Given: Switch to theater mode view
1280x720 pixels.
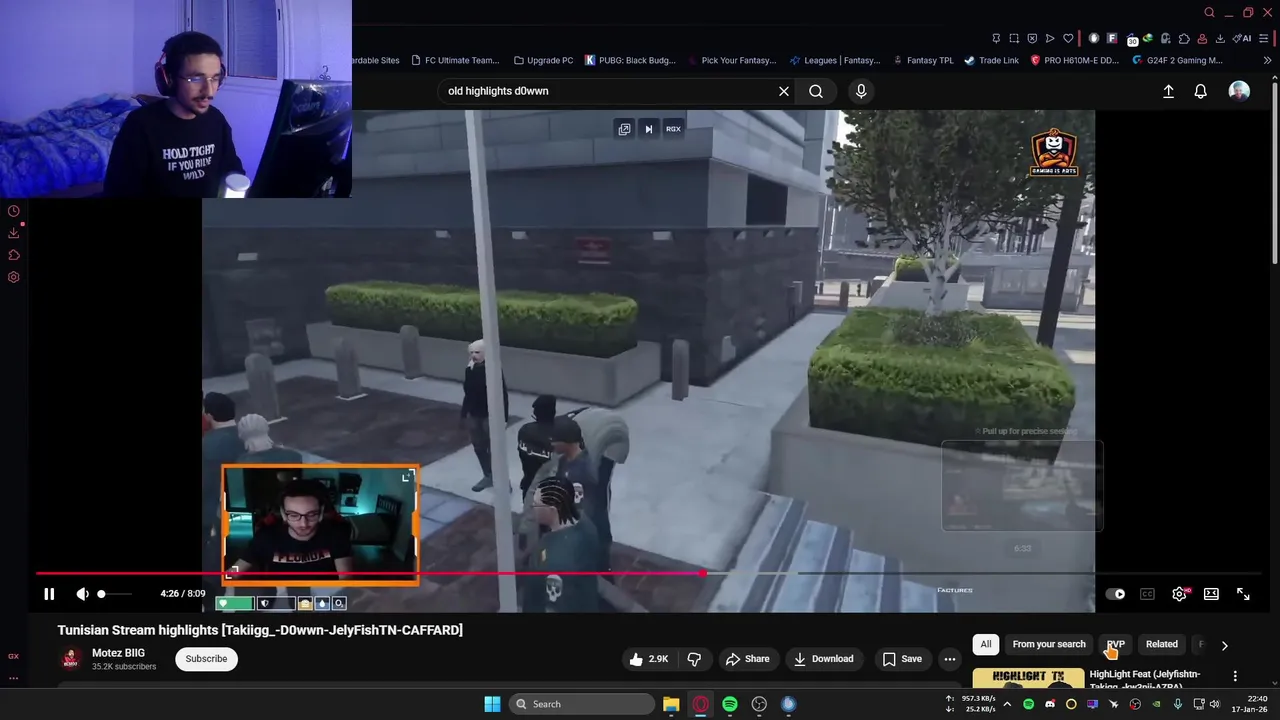Looking at the screenshot, I should click(1211, 594).
